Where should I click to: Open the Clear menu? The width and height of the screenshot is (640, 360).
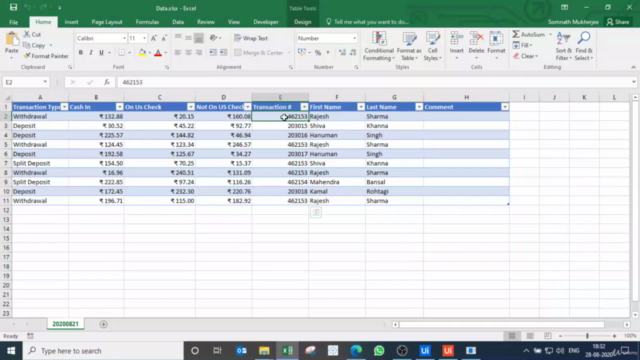526,56
